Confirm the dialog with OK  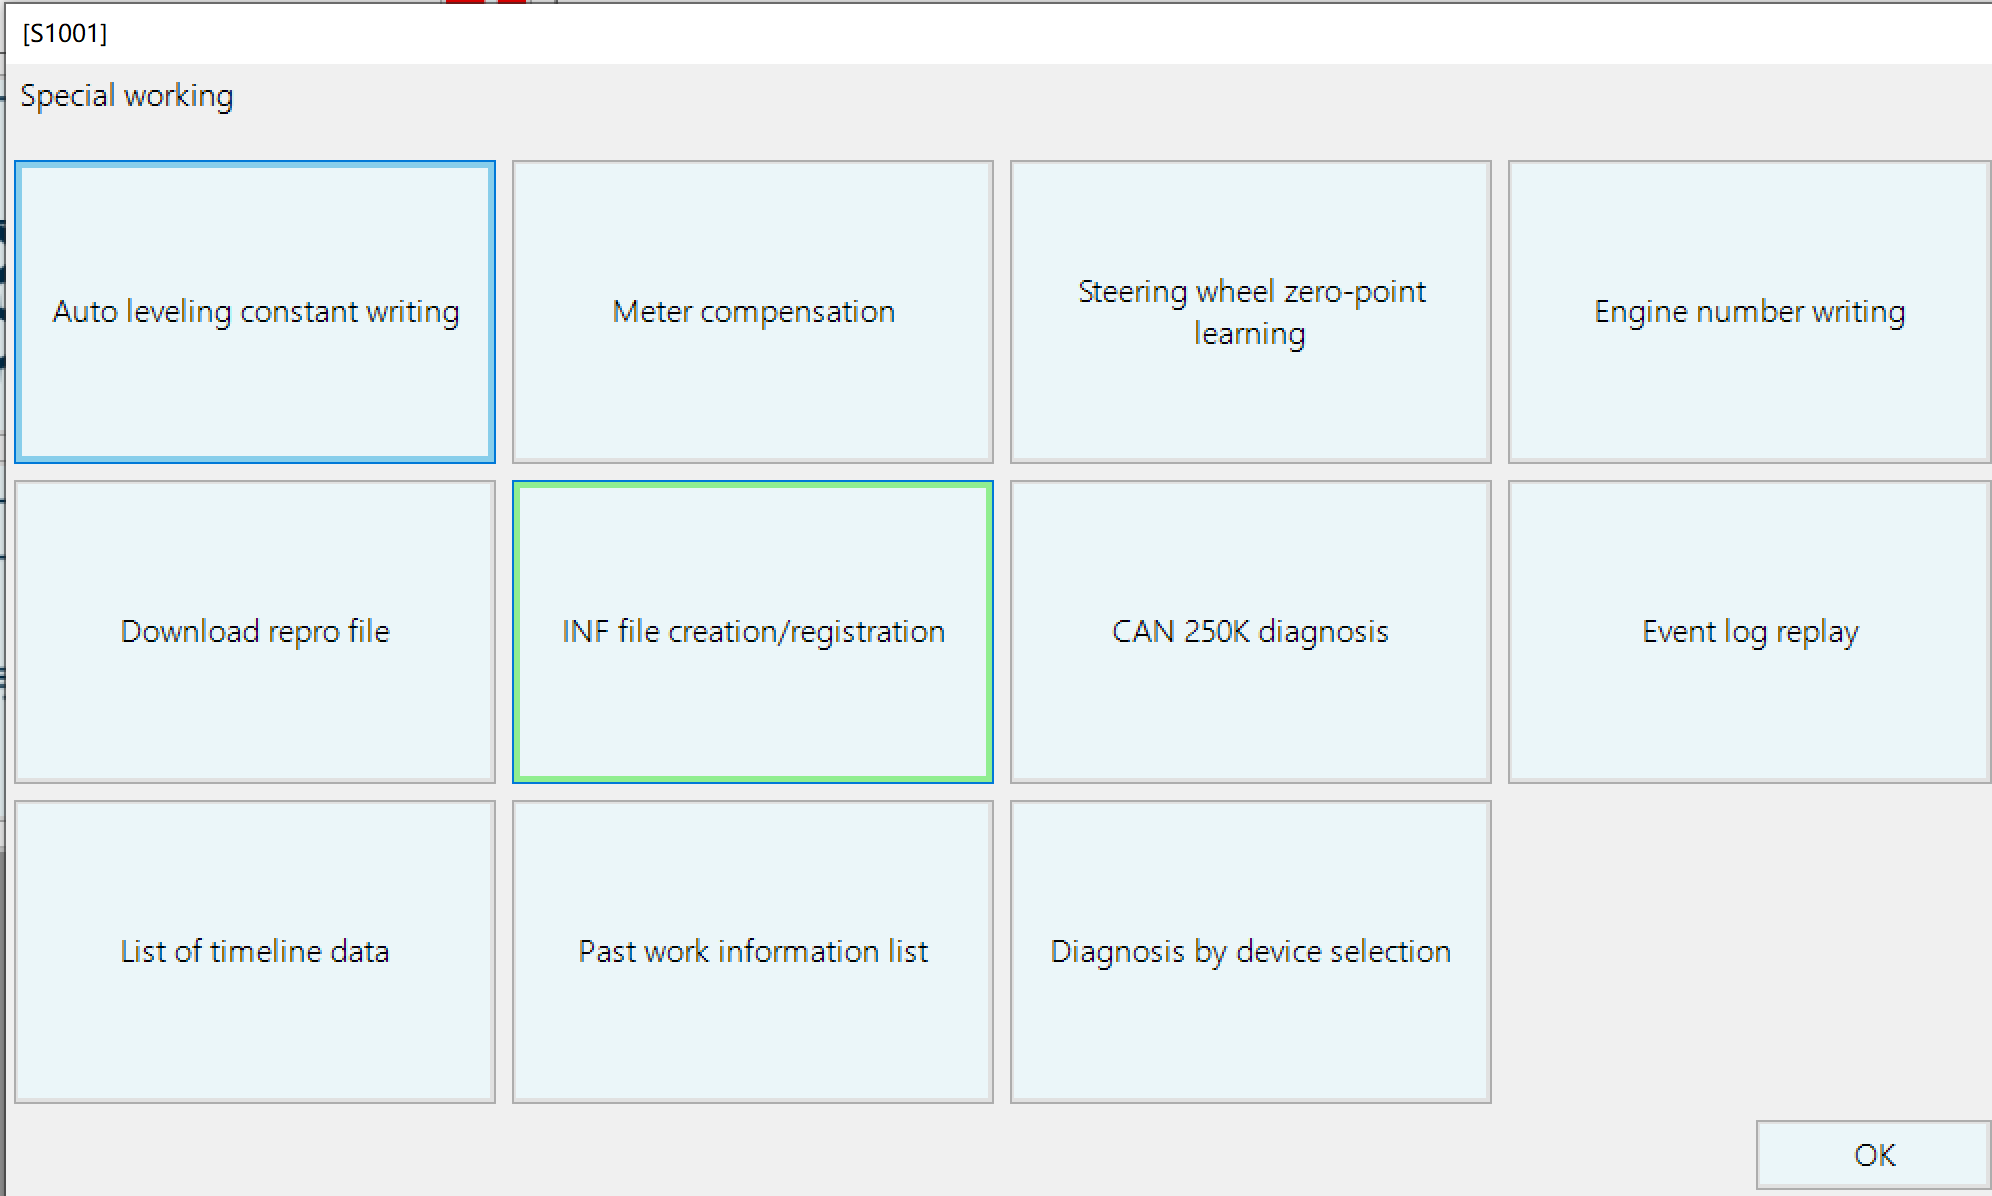1873,1155
